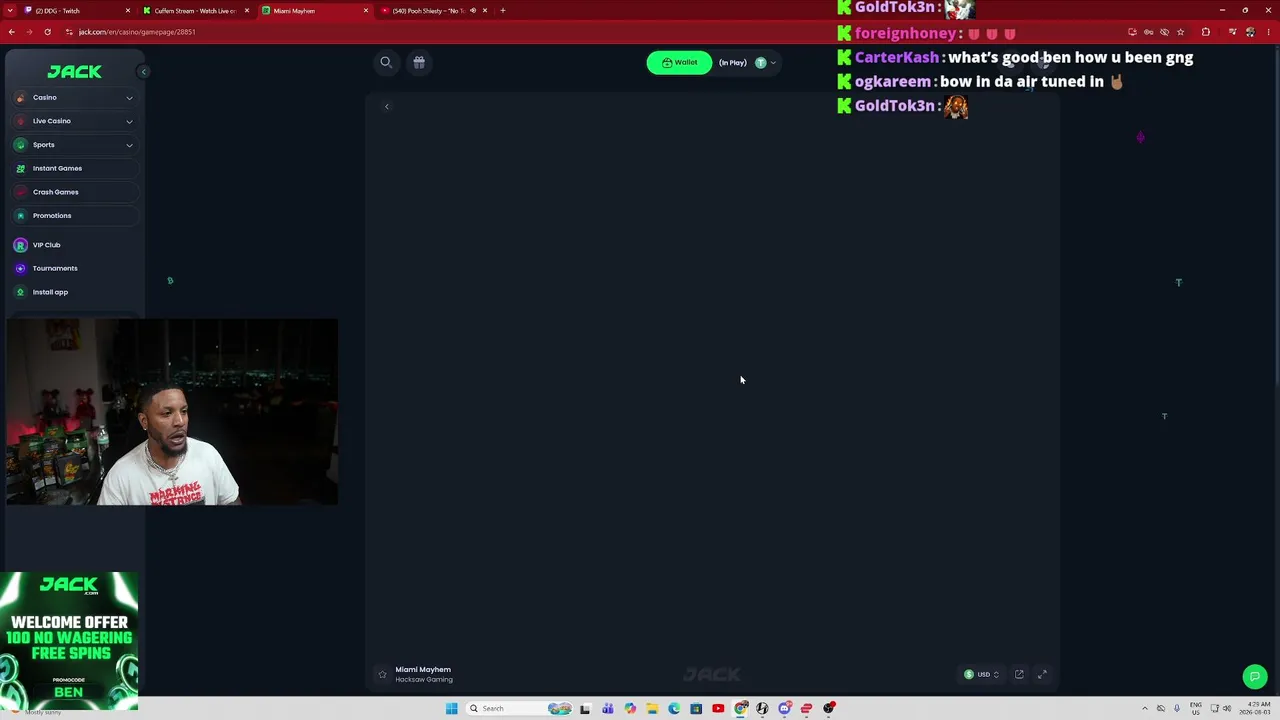The height and width of the screenshot is (720, 1280).
Task: Bookmark this page with the star
Action: 1180,32
